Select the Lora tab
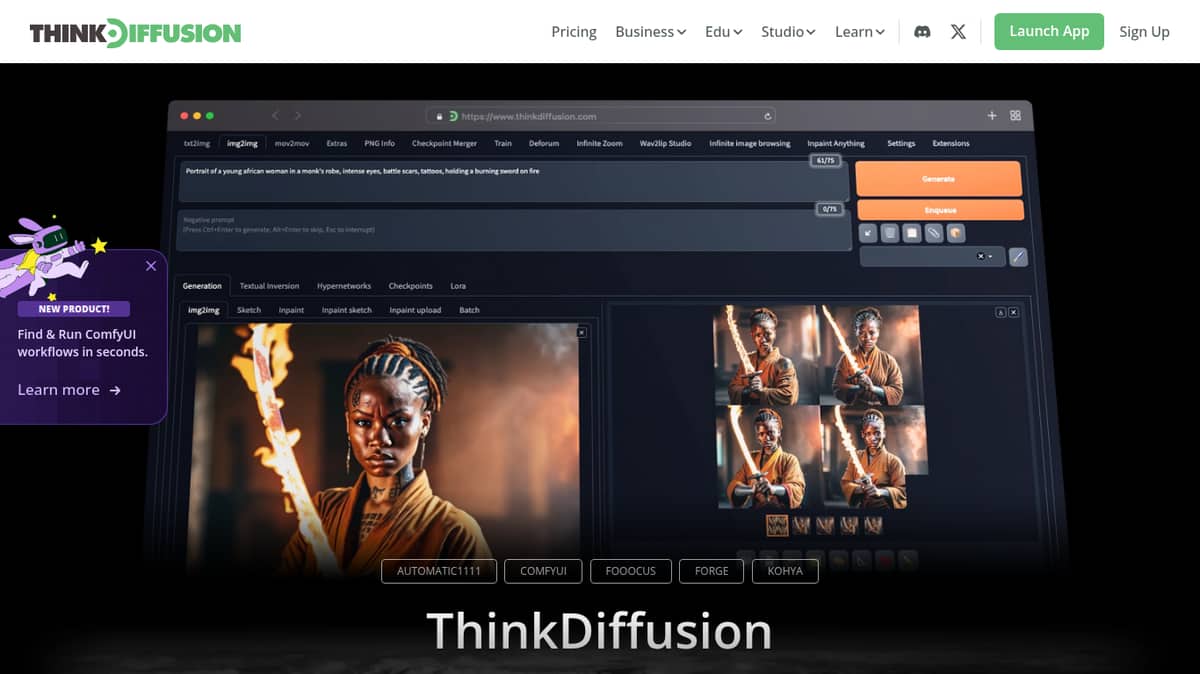The image size is (1200, 674). 458,286
